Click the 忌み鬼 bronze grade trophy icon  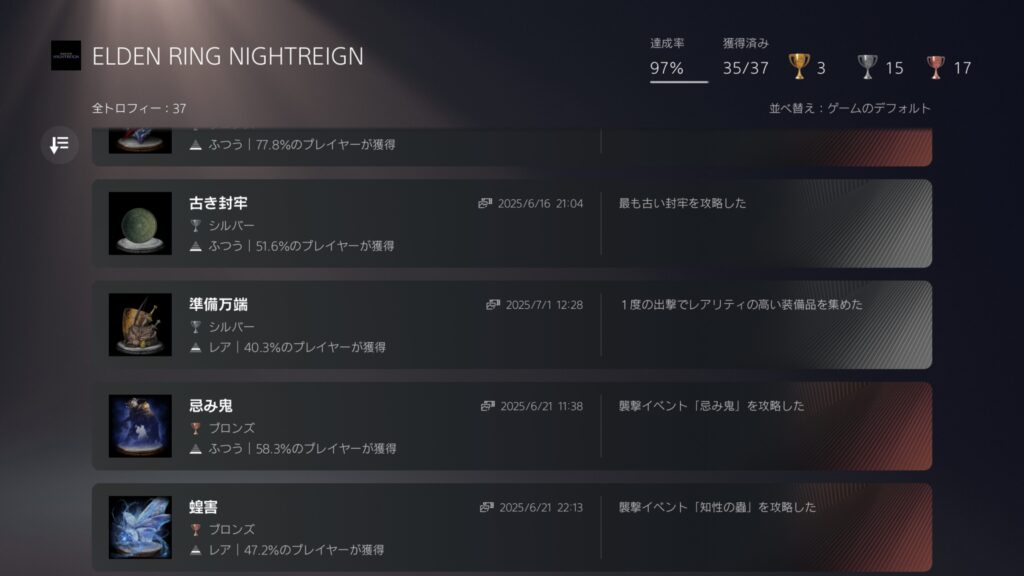click(x=195, y=428)
